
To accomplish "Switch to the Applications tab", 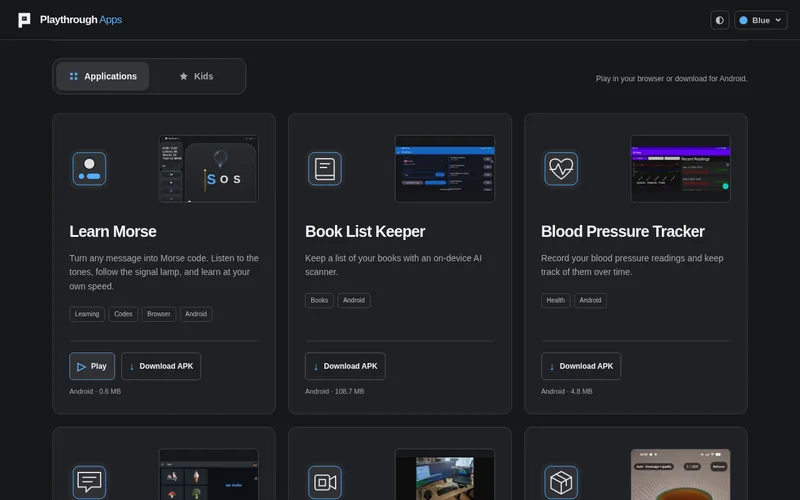I will [x=103, y=77].
